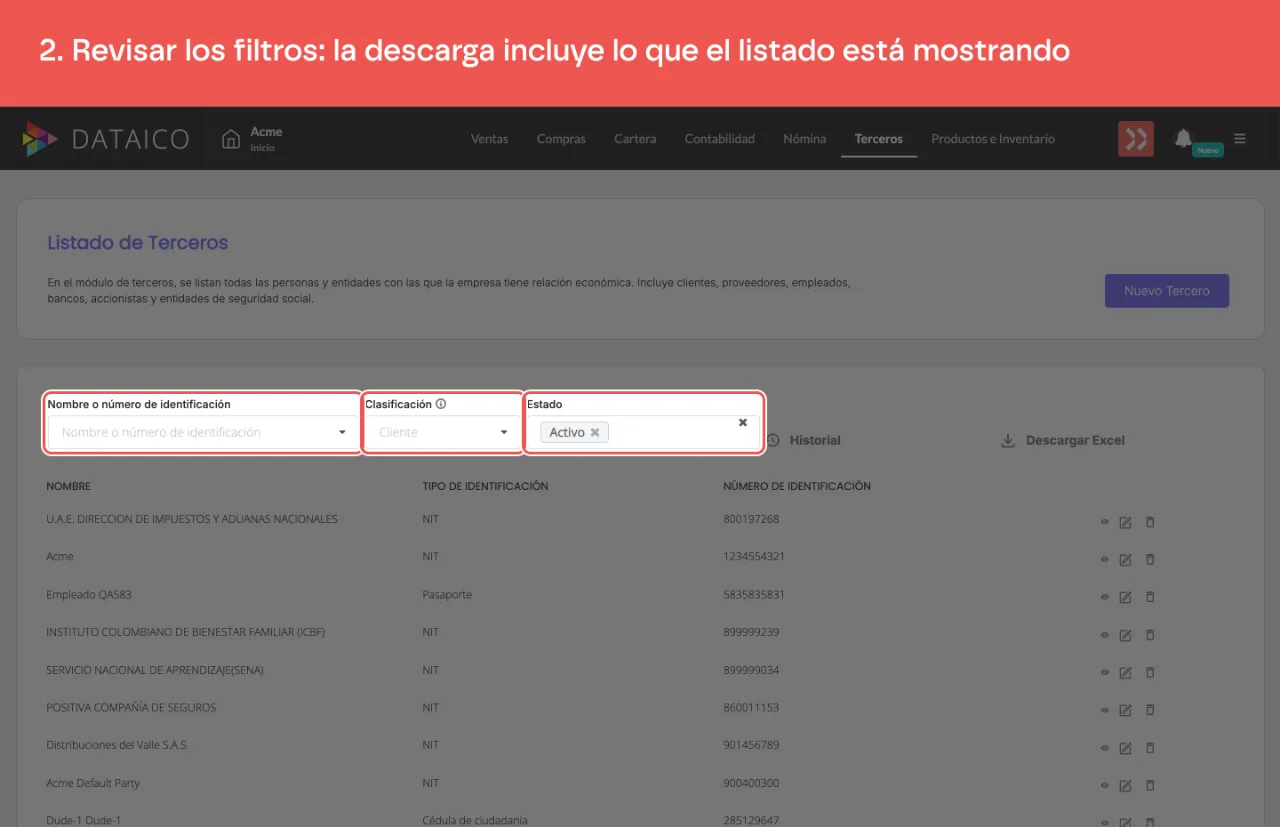The width and height of the screenshot is (1280, 827).
Task: Delete the Empleado QA583 row
Action: click(1150, 597)
